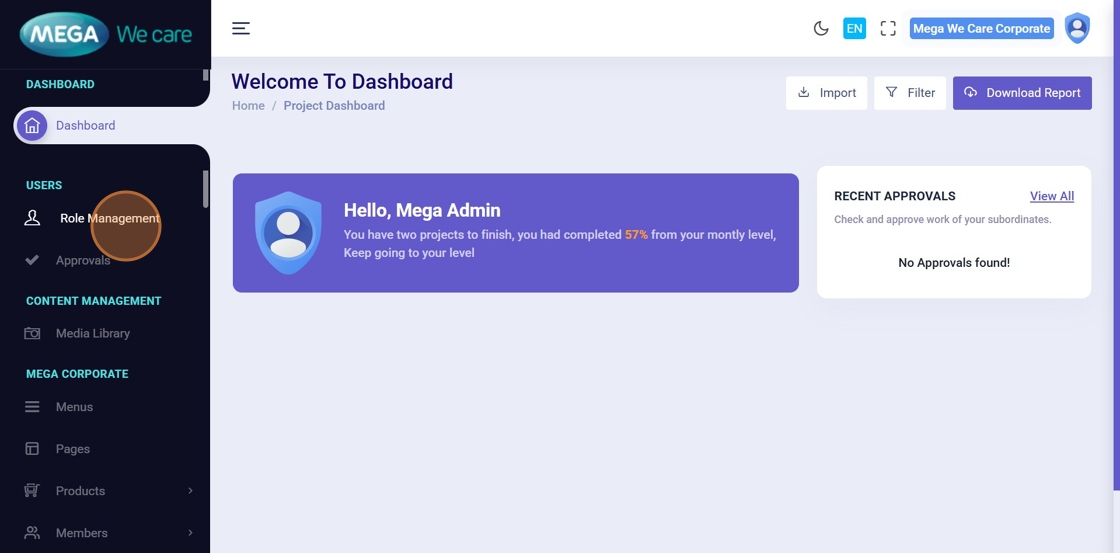Expand the Members submenu chevron
Image resolution: width=1120 pixels, height=553 pixels.
(x=190, y=533)
